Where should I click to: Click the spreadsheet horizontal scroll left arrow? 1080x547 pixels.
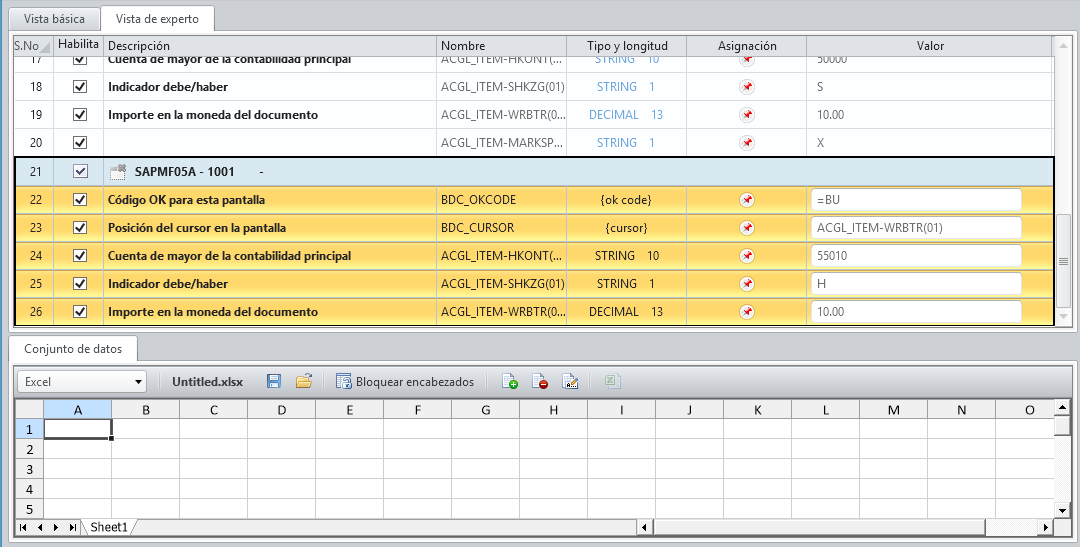[645, 528]
